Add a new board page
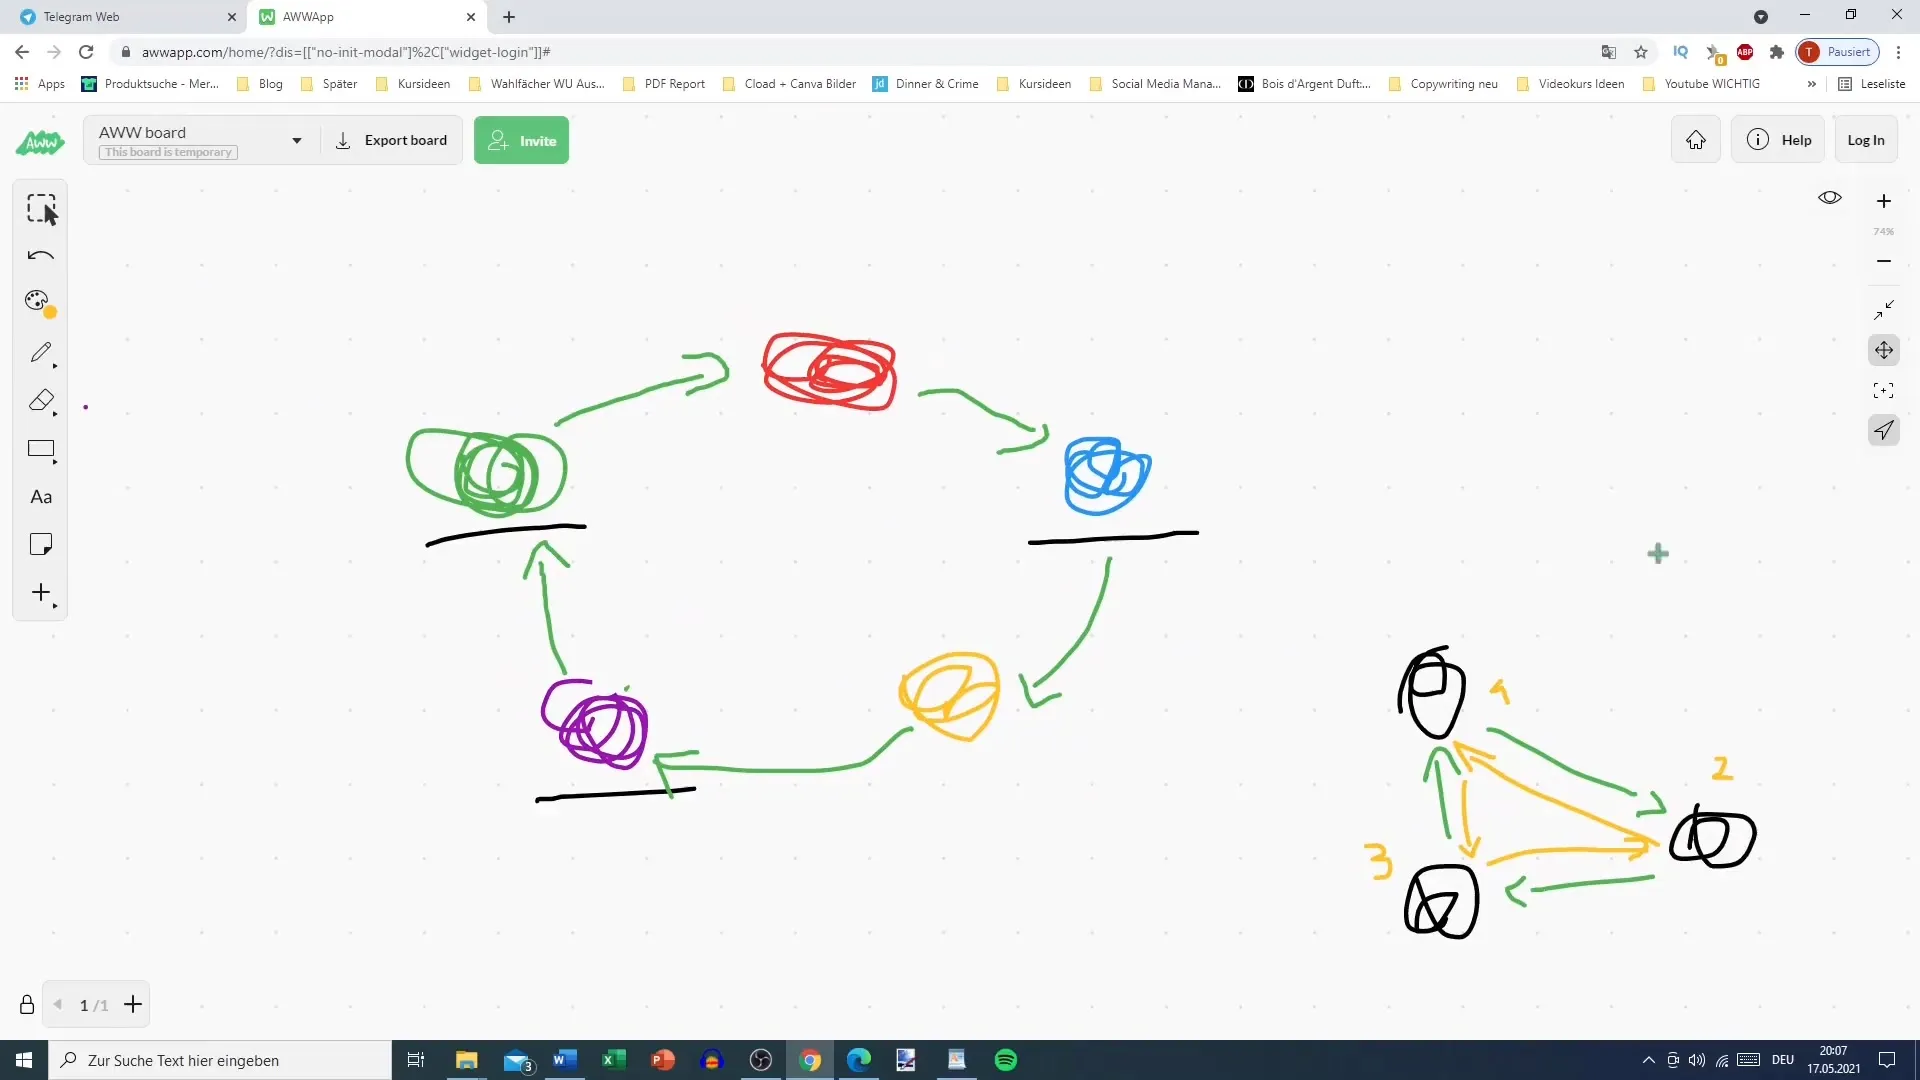The width and height of the screenshot is (1920, 1080). [133, 1005]
